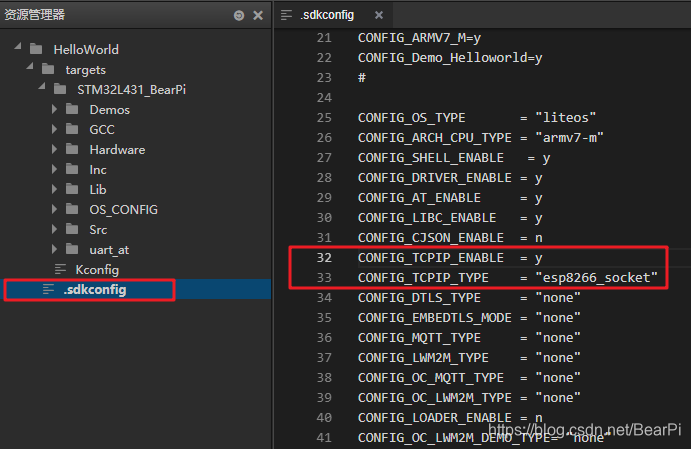Click the Src folder icon

72,229
